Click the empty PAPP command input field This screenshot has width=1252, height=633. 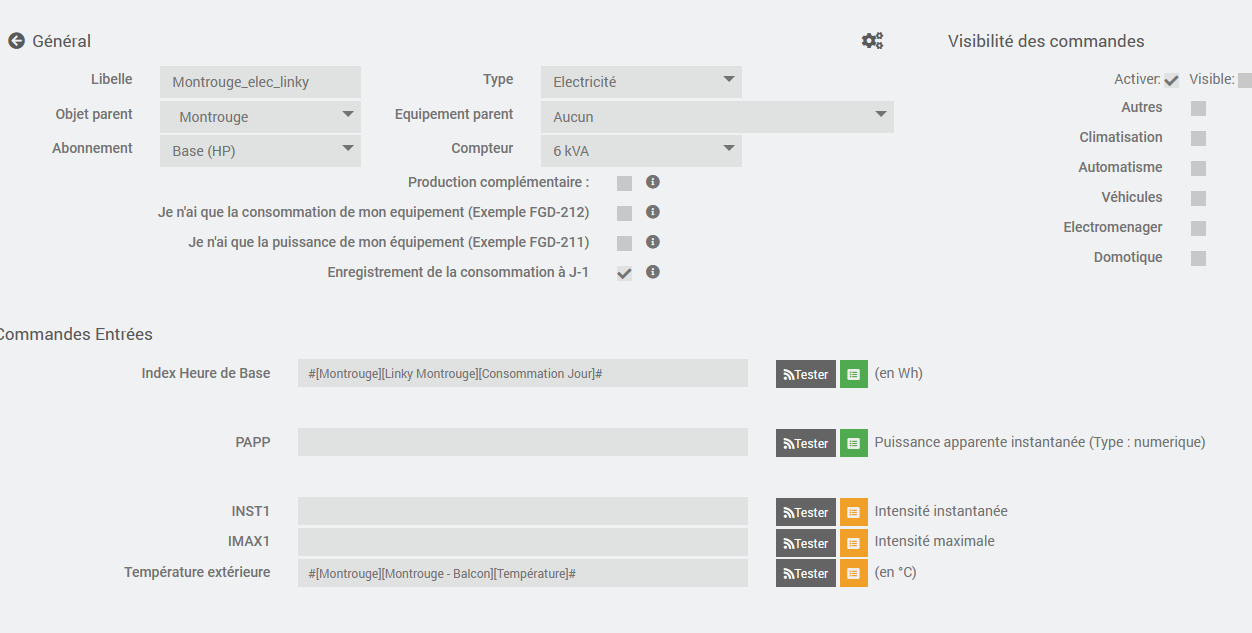522,442
